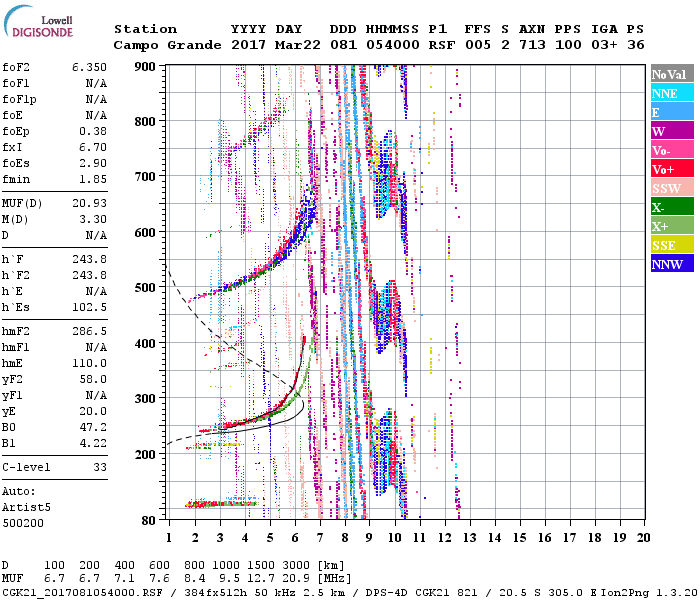The width and height of the screenshot is (700, 600).
Task: Select the NNE cyan legend swatch
Action: tap(672, 93)
